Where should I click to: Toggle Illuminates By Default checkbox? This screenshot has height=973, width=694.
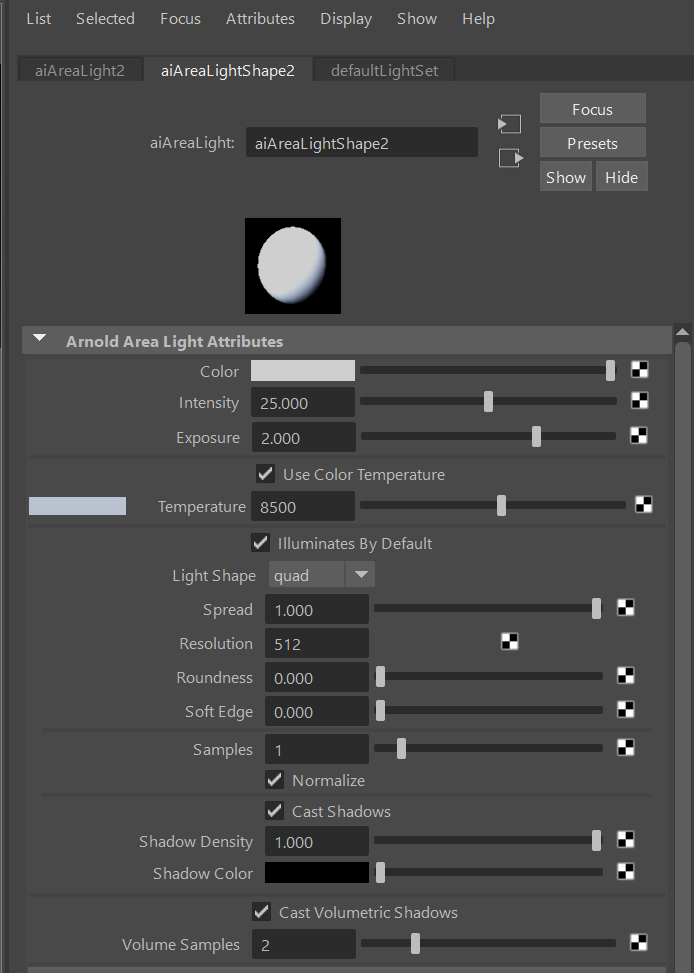click(x=260, y=543)
